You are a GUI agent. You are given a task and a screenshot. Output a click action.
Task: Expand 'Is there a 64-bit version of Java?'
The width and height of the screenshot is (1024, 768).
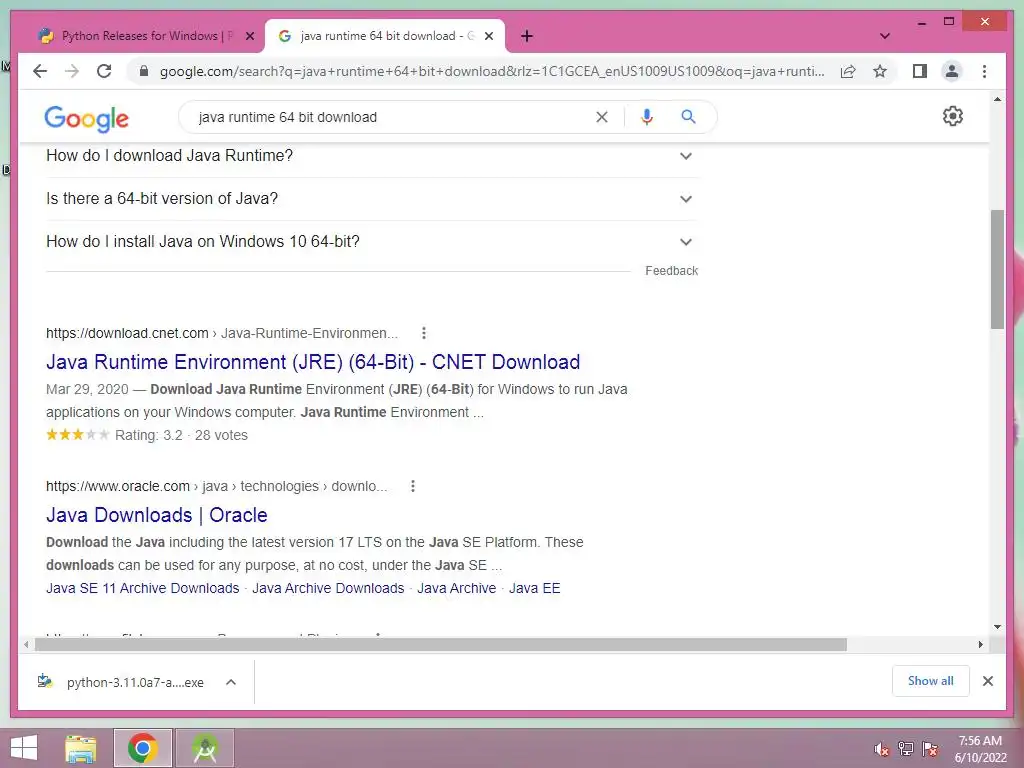[x=372, y=199]
